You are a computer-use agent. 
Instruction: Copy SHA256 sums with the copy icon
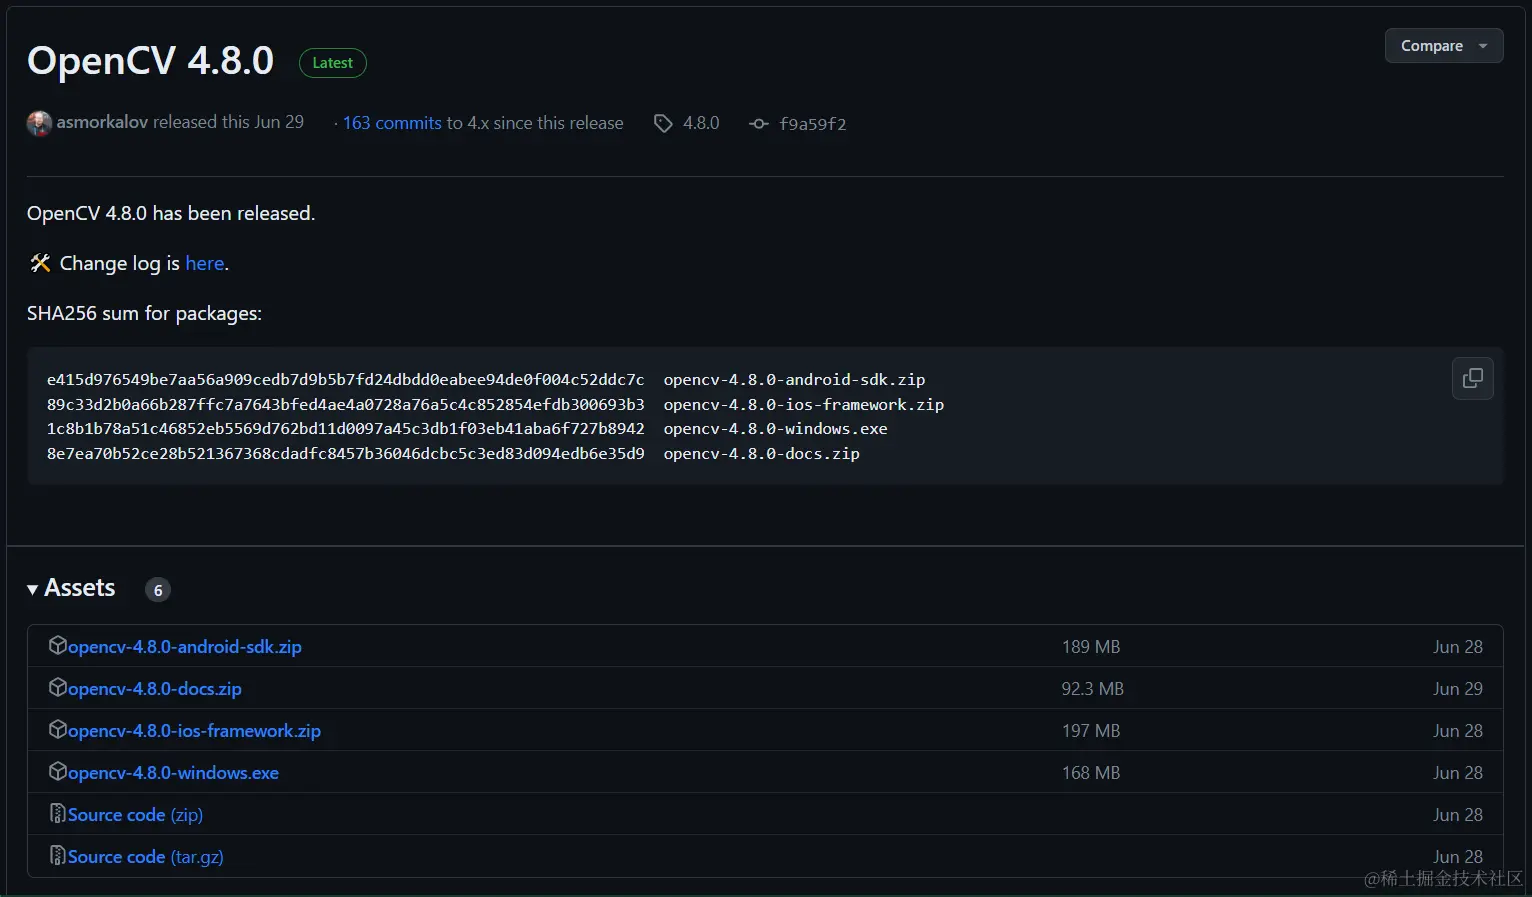point(1472,378)
